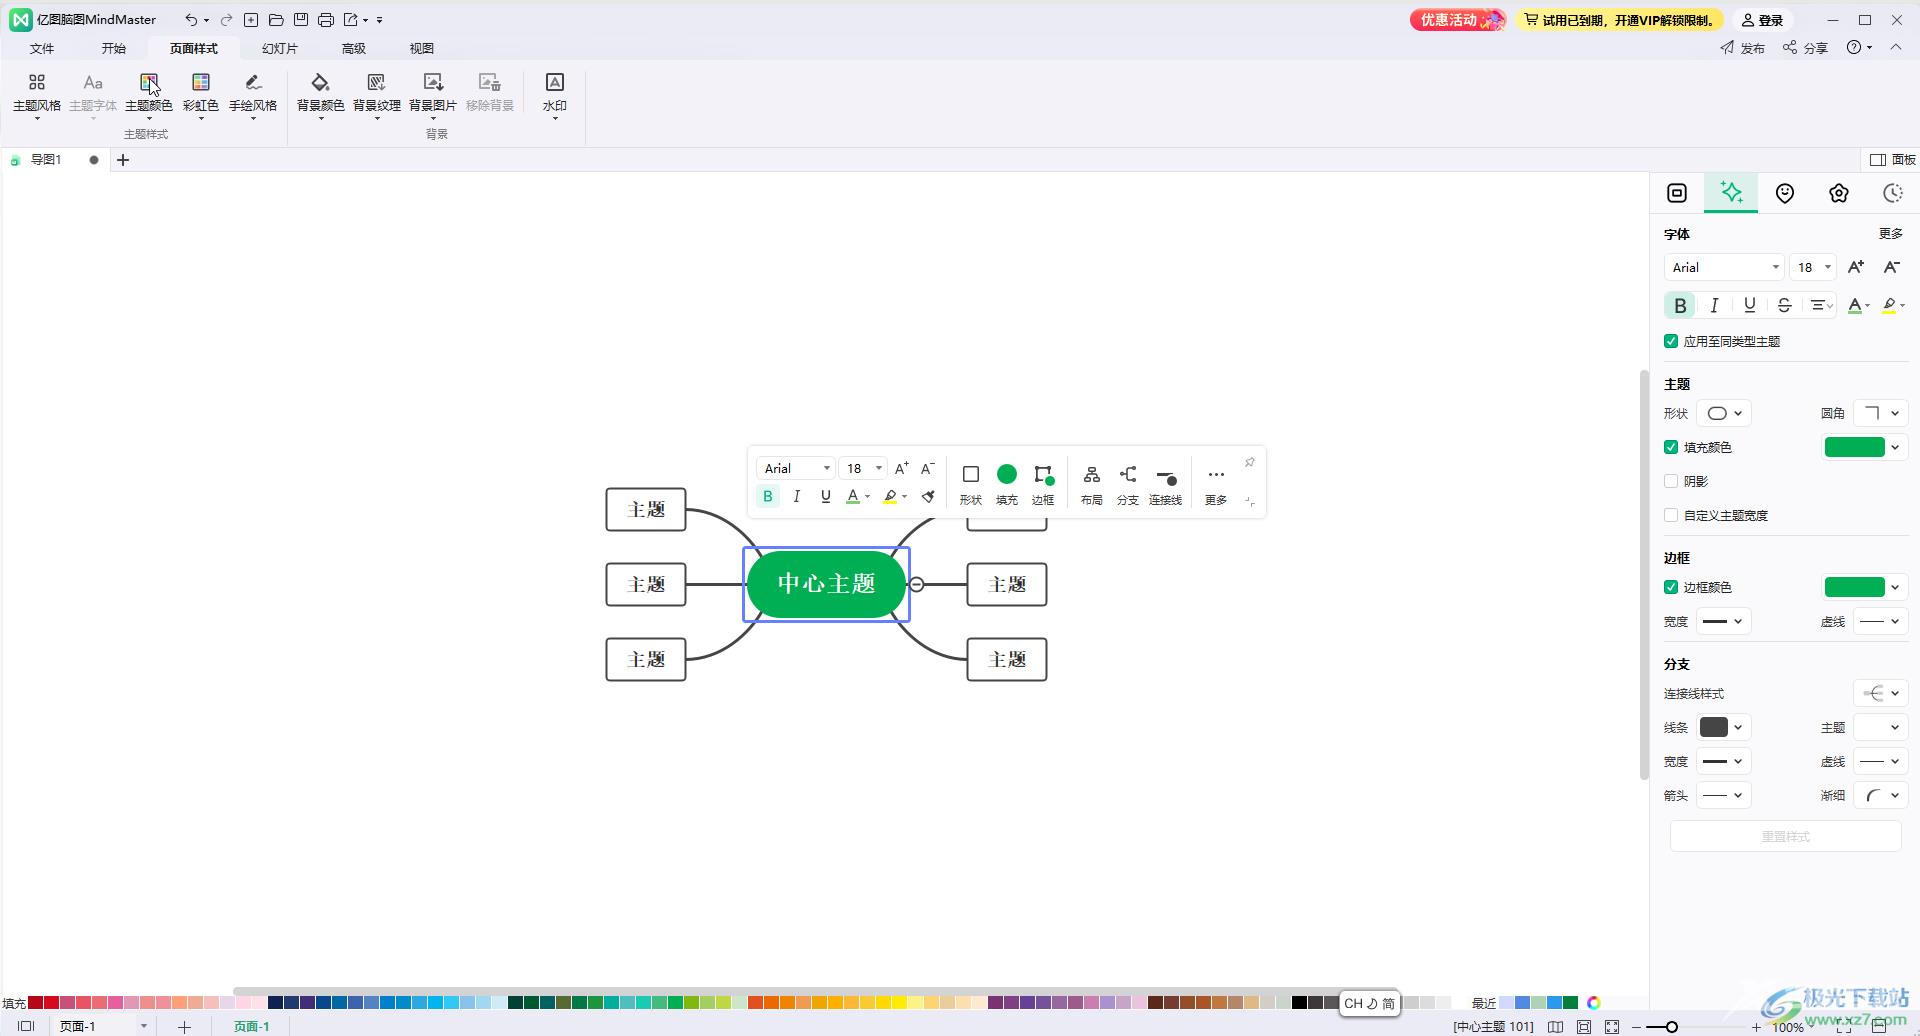This screenshot has width=1920, height=1036.
Task: Switch to the 开始 tab
Action: pos(114,48)
